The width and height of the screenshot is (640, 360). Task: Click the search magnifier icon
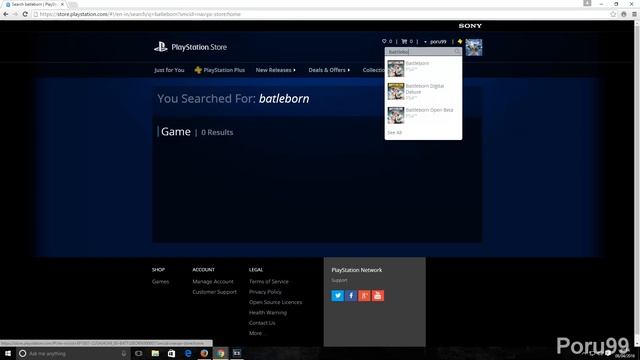point(458,52)
